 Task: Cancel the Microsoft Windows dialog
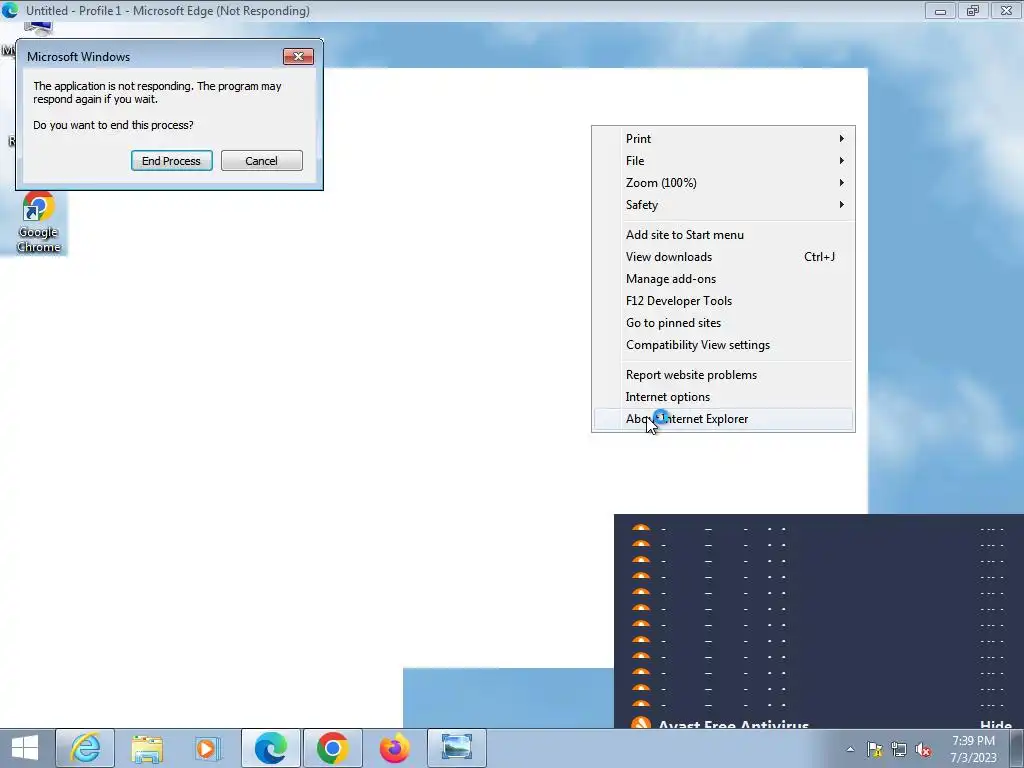point(261,161)
